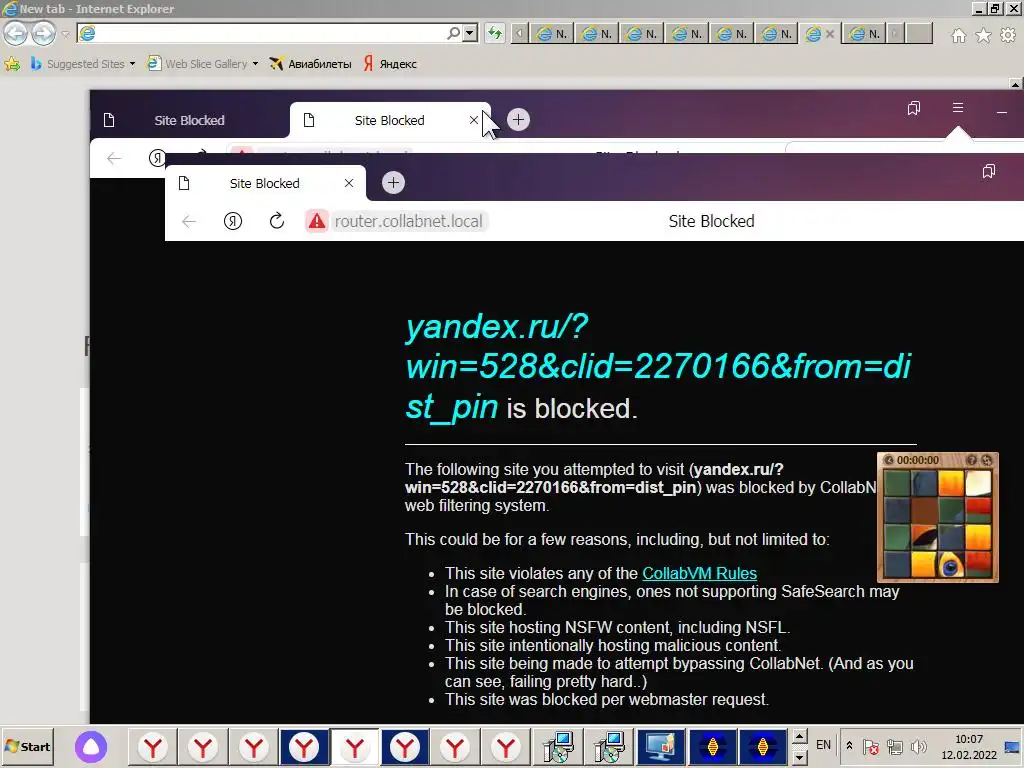Open the CollabVM Rules link
The height and width of the screenshot is (768, 1024).
click(x=699, y=573)
